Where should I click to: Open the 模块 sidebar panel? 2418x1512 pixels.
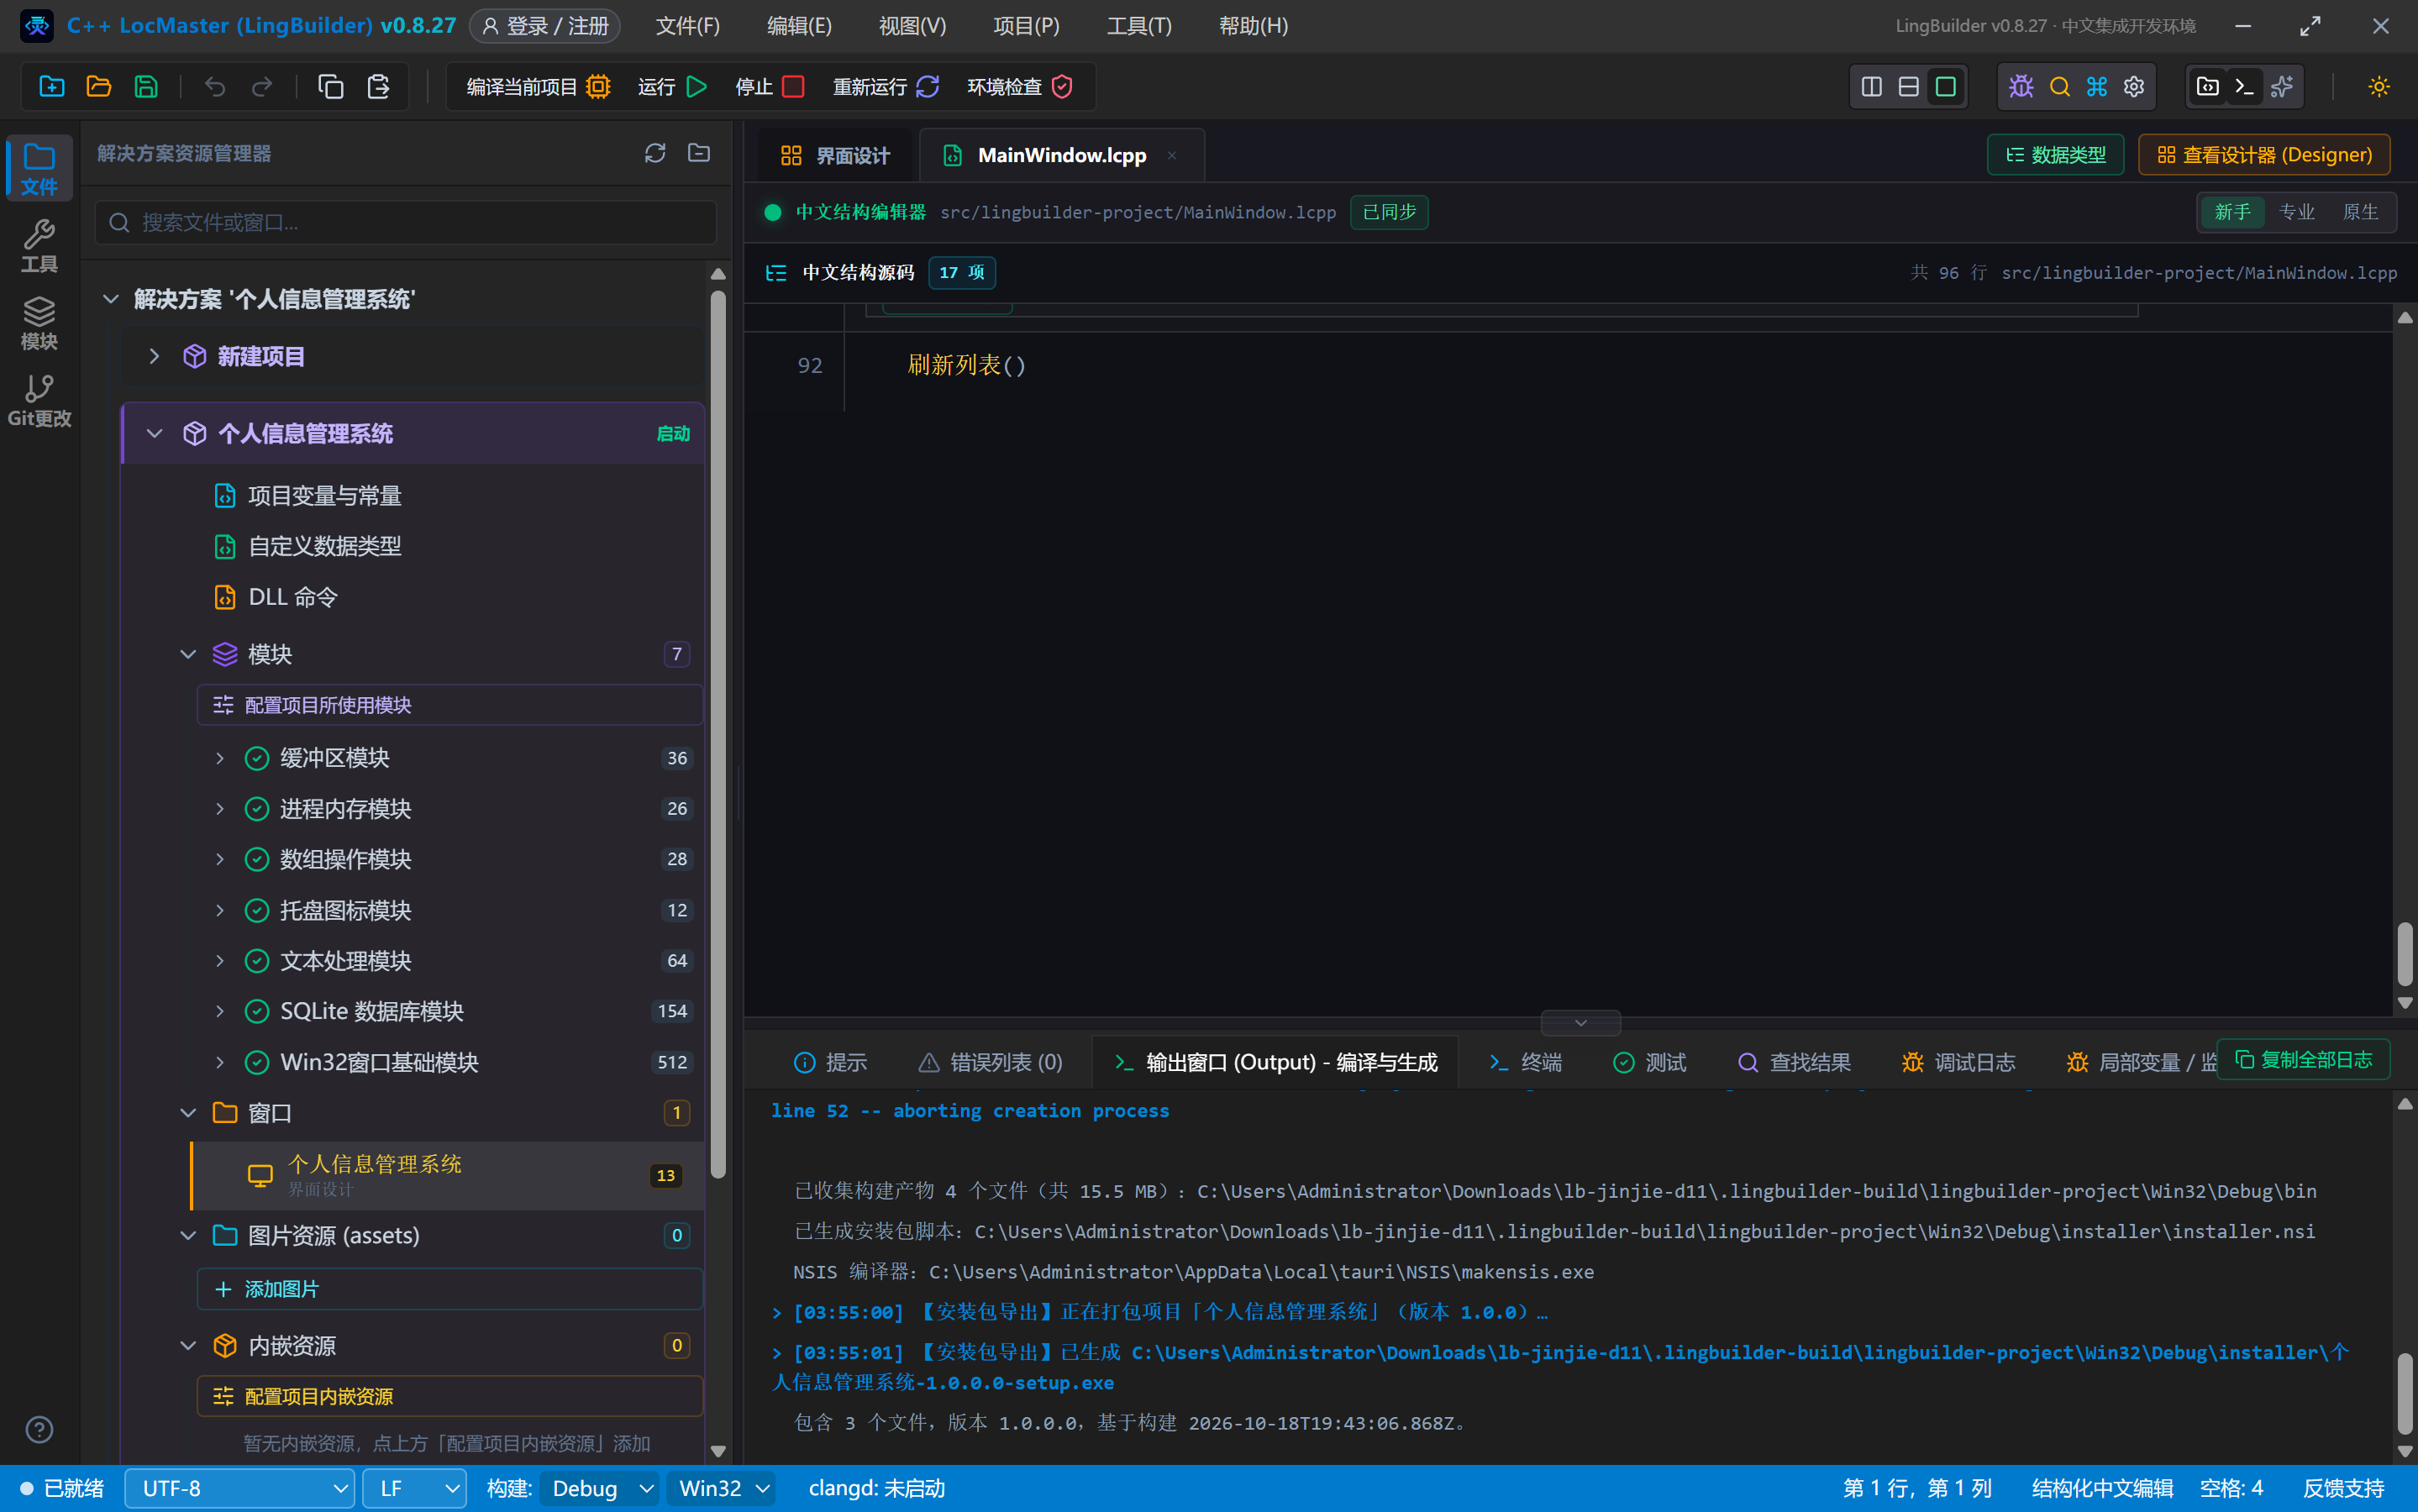[x=39, y=324]
